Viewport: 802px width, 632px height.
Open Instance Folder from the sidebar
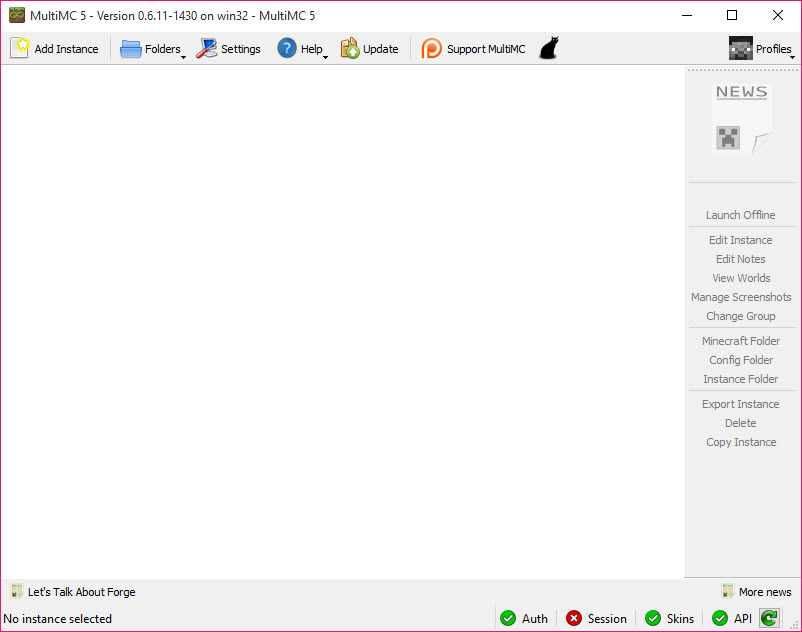coord(741,379)
